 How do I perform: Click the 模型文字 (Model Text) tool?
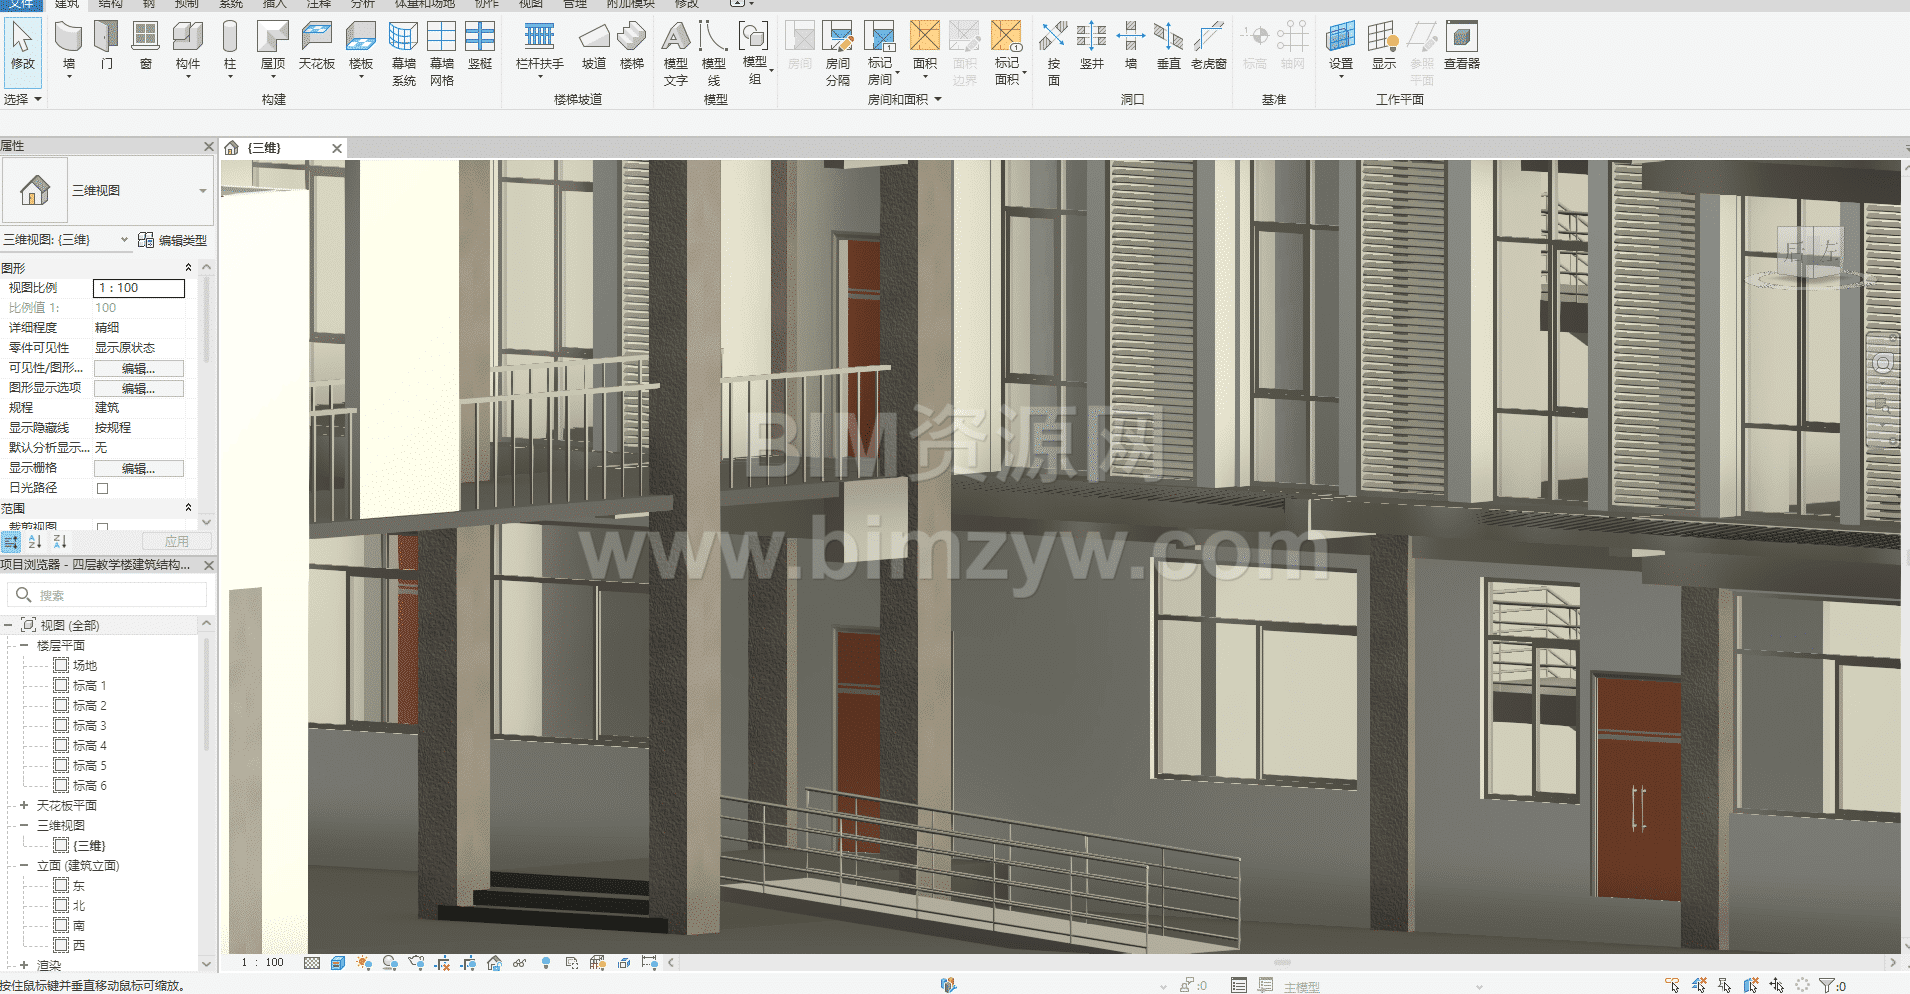tap(676, 54)
